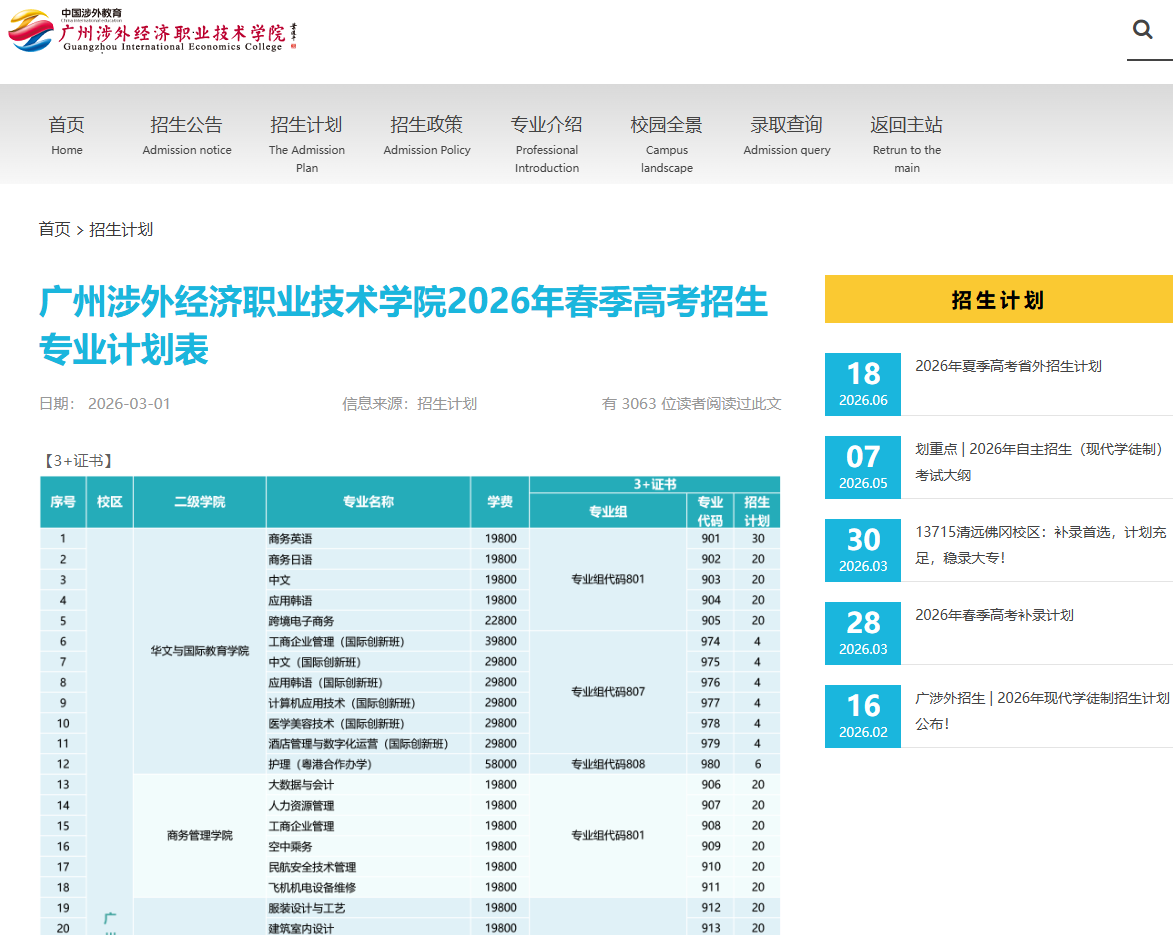Click 返回主站 Return to the main

pyautogui.click(x=907, y=144)
